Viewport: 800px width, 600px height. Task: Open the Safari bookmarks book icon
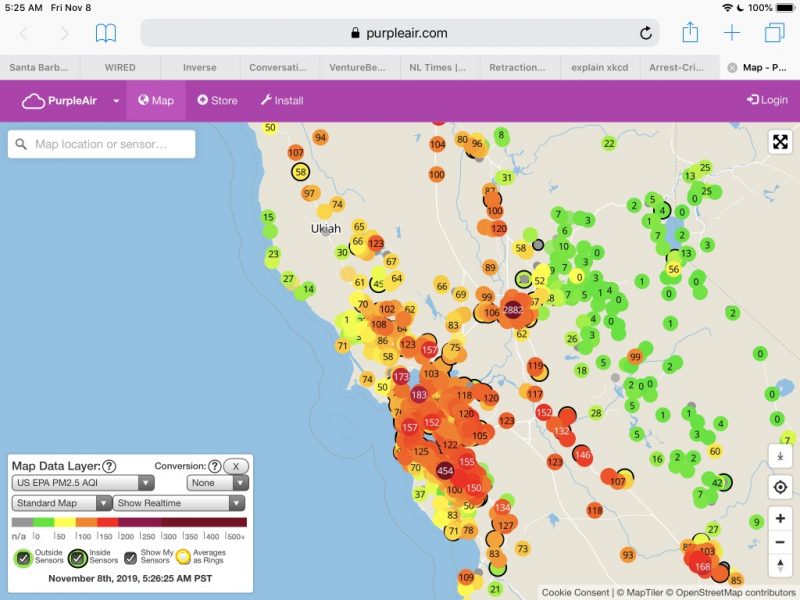(106, 33)
